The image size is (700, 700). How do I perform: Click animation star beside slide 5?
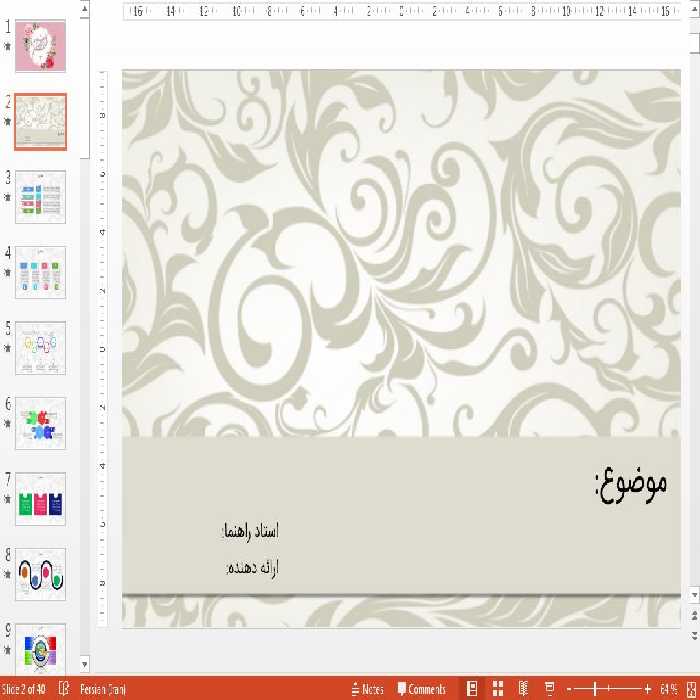pyautogui.click(x=7, y=348)
